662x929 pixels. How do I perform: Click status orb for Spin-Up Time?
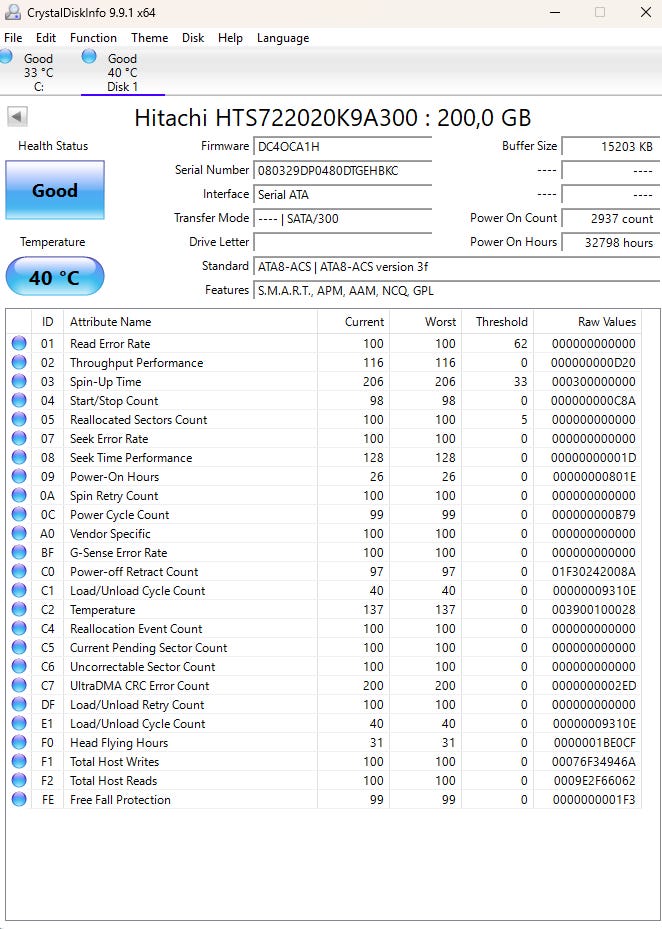(19, 381)
